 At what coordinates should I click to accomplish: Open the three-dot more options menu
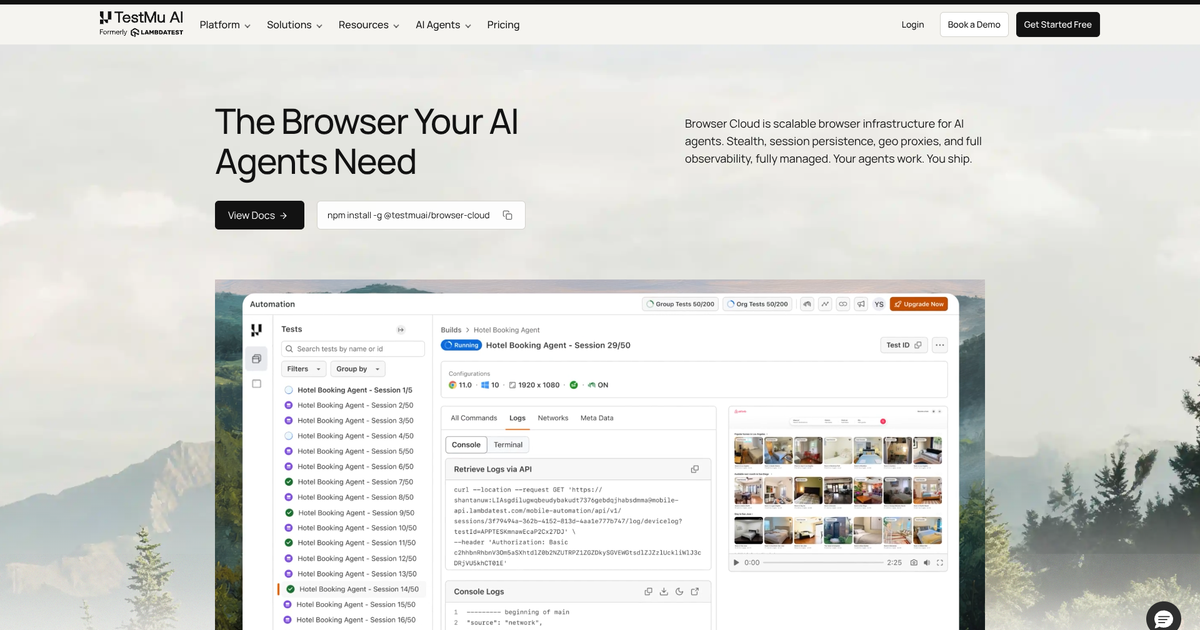point(939,345)
